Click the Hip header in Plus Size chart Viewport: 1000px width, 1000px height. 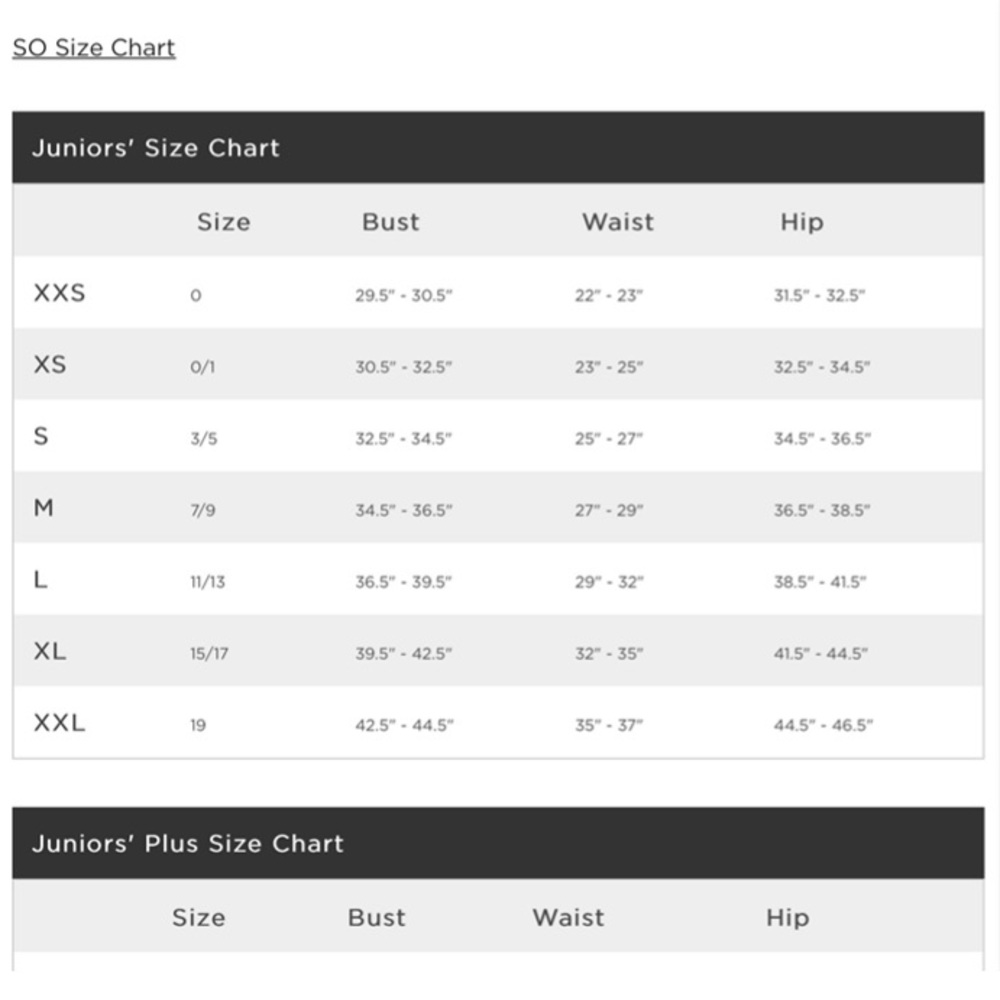point(788,918)
